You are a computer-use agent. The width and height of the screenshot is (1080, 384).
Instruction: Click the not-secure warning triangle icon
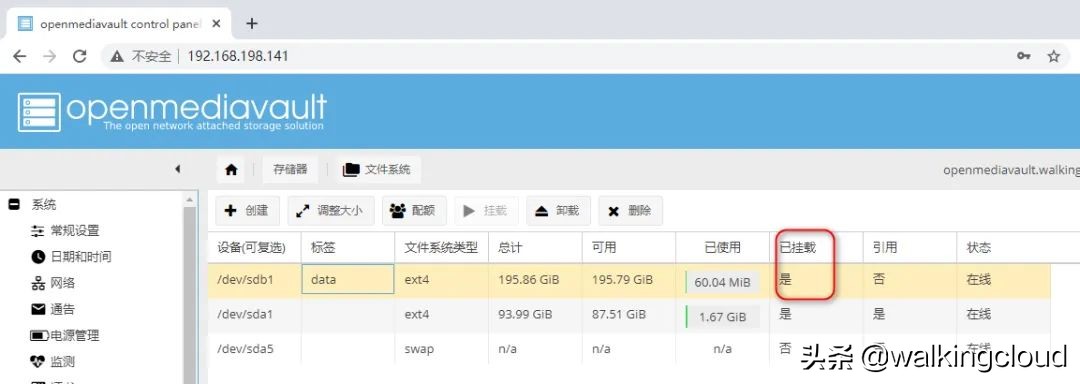pyautogui.click(x=117, y=56)
